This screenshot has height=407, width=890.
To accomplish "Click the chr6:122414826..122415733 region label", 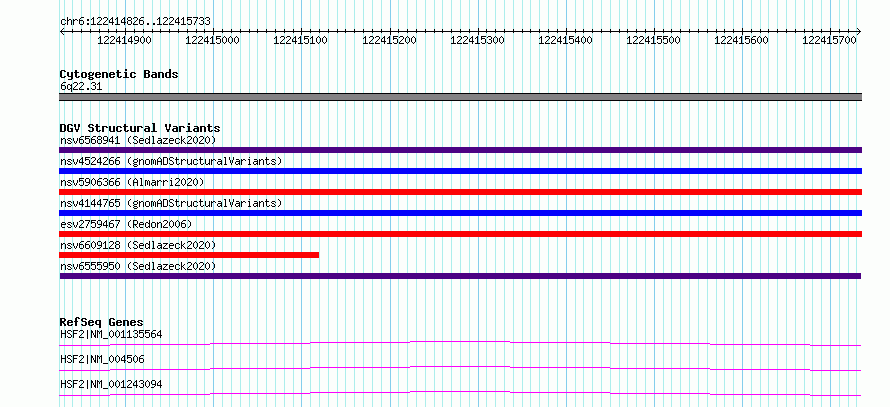I will pyautogui.click(x=135, y=21).
